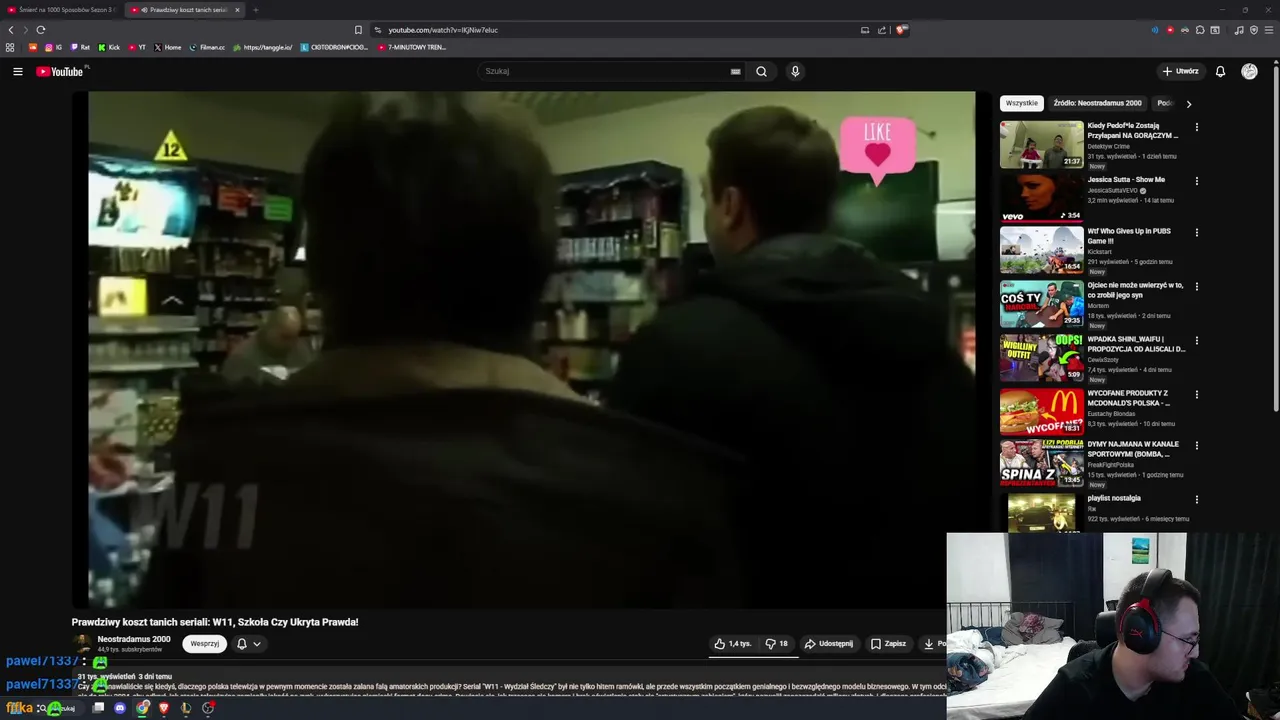1280x720 pixels.
Task: Open the account avatar menu
Action: click(1249, 71)
